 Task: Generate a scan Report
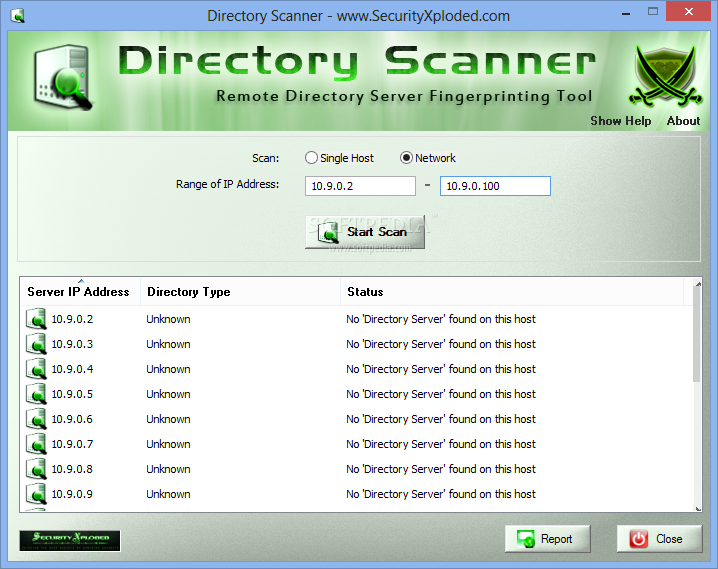pos(548,539)
